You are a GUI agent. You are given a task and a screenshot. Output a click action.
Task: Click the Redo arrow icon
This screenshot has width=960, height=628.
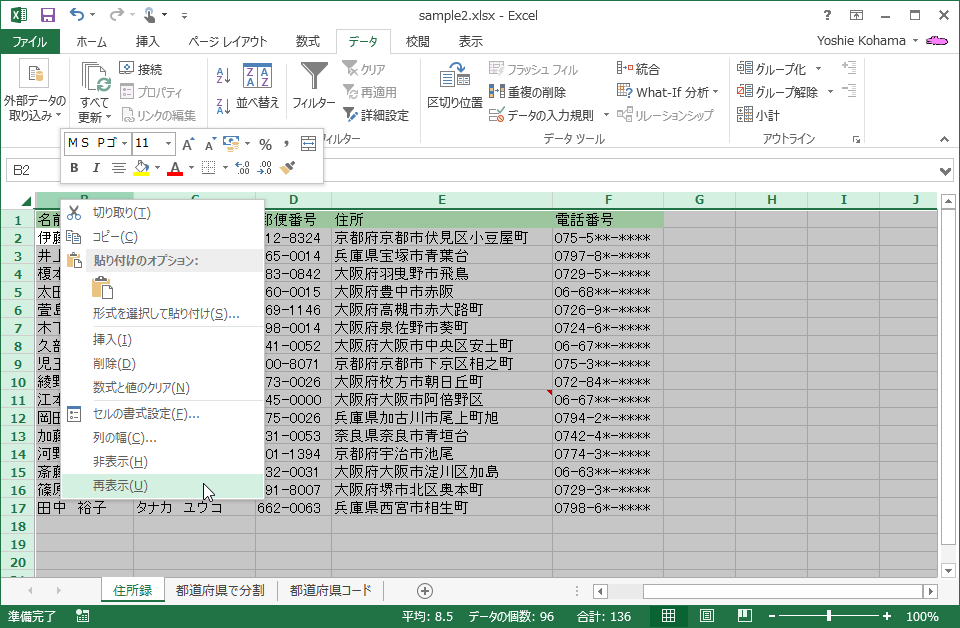point(116,15)
